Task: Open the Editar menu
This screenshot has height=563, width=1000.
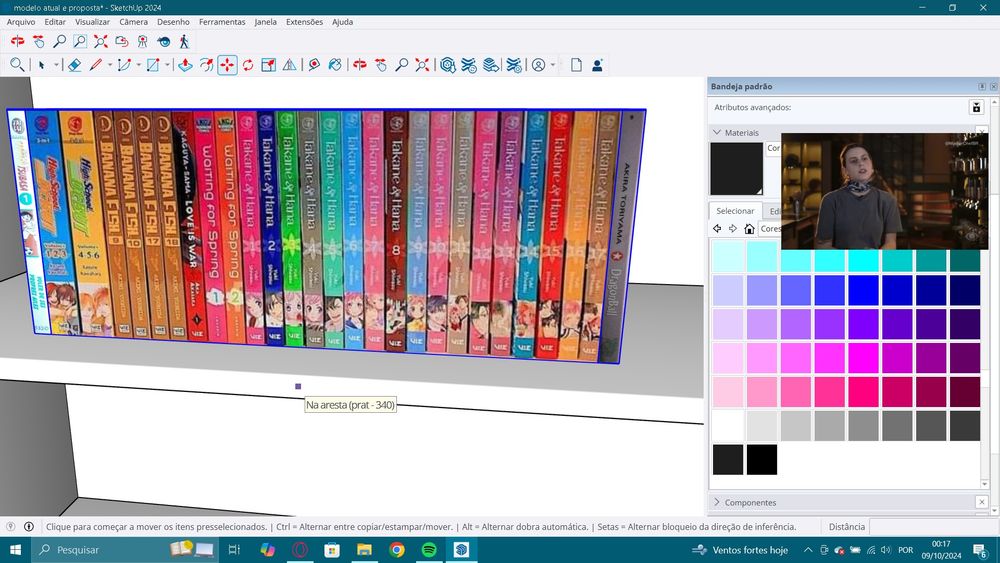Action: pos(55,22)
